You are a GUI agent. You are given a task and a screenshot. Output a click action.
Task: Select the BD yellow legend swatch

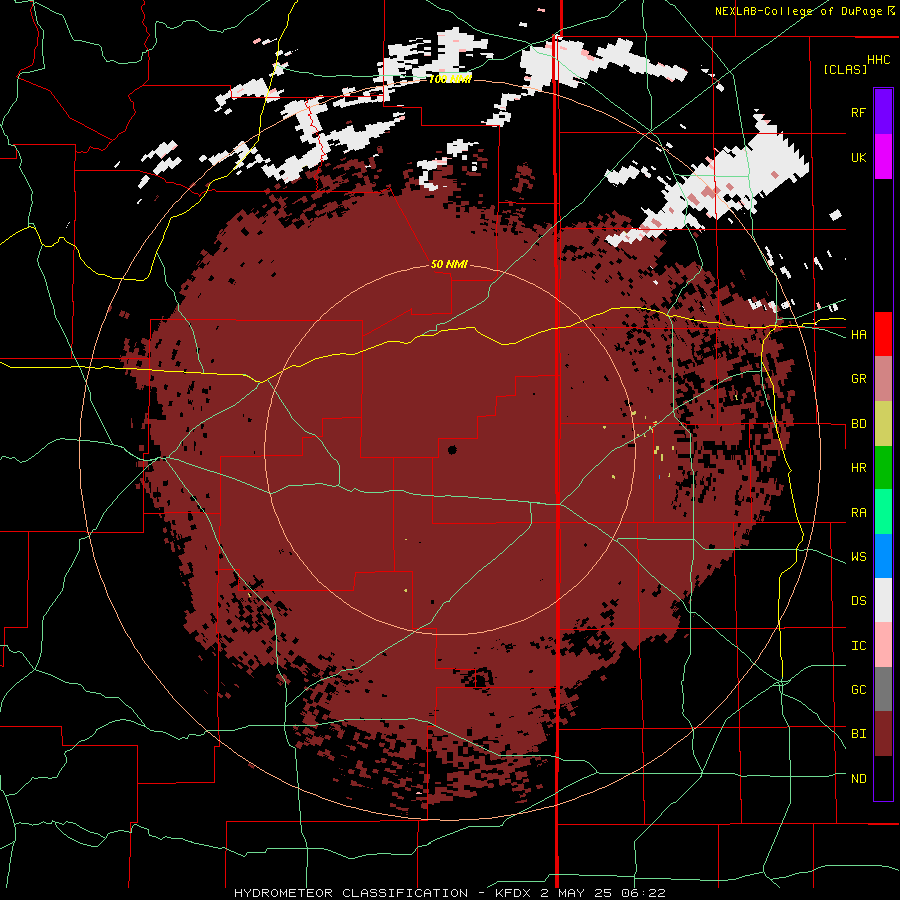(x=883, y=424)
